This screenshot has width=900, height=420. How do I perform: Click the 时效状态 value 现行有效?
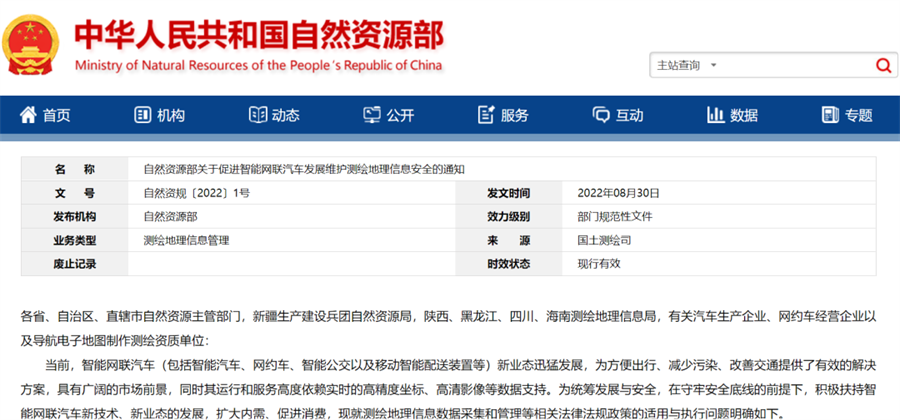click(599, 264)
